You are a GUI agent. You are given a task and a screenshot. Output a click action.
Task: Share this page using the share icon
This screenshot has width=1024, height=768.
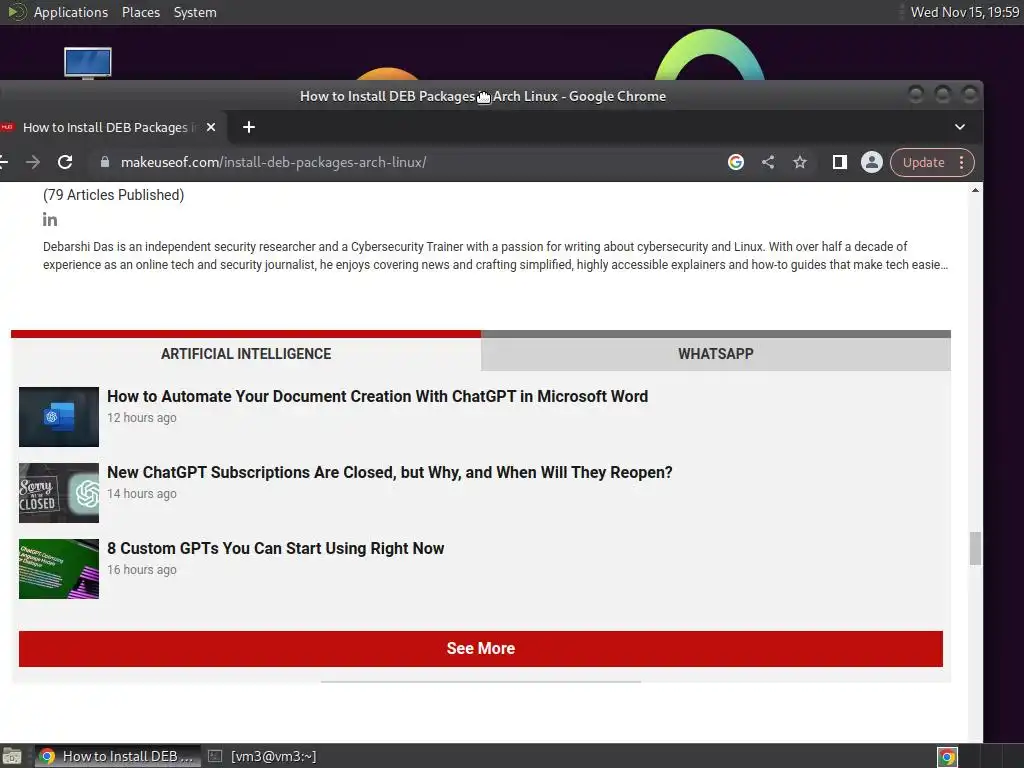[x=768, y=162]
